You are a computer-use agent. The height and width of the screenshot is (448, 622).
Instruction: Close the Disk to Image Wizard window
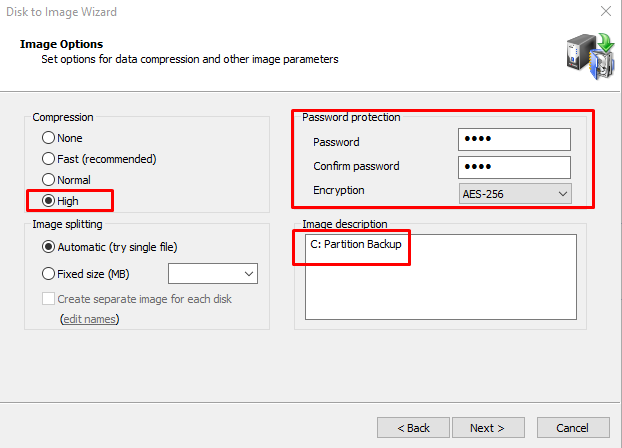click(x=606, y=11)
